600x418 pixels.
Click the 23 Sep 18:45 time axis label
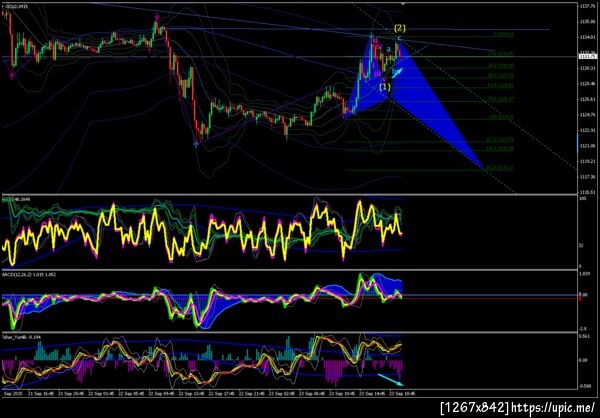pos(402,393)
